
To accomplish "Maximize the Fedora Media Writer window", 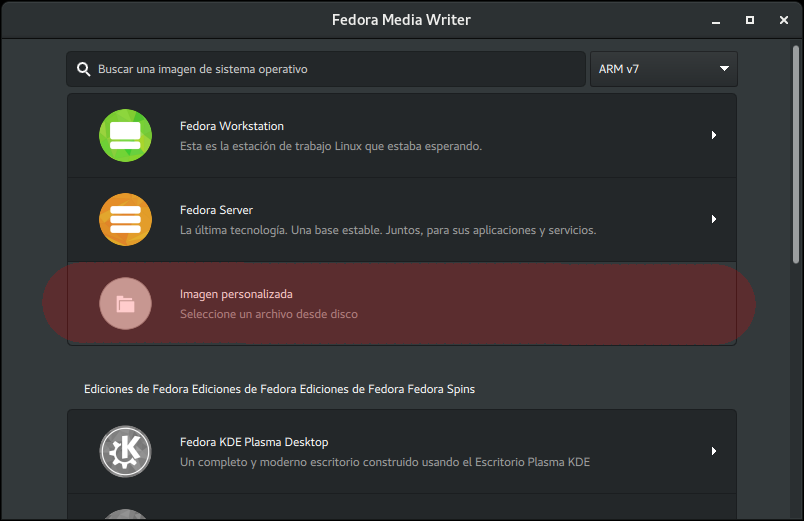I will click(750, 20).
